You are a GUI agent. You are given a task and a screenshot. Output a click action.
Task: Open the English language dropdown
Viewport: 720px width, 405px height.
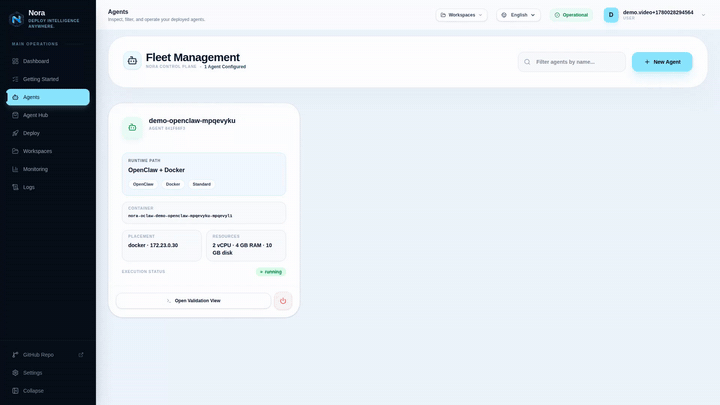pos(518,15)
